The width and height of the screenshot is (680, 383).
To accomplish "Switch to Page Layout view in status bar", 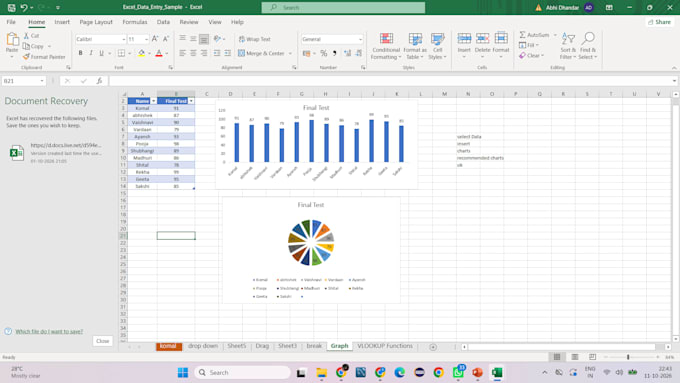I will [575, 357].
